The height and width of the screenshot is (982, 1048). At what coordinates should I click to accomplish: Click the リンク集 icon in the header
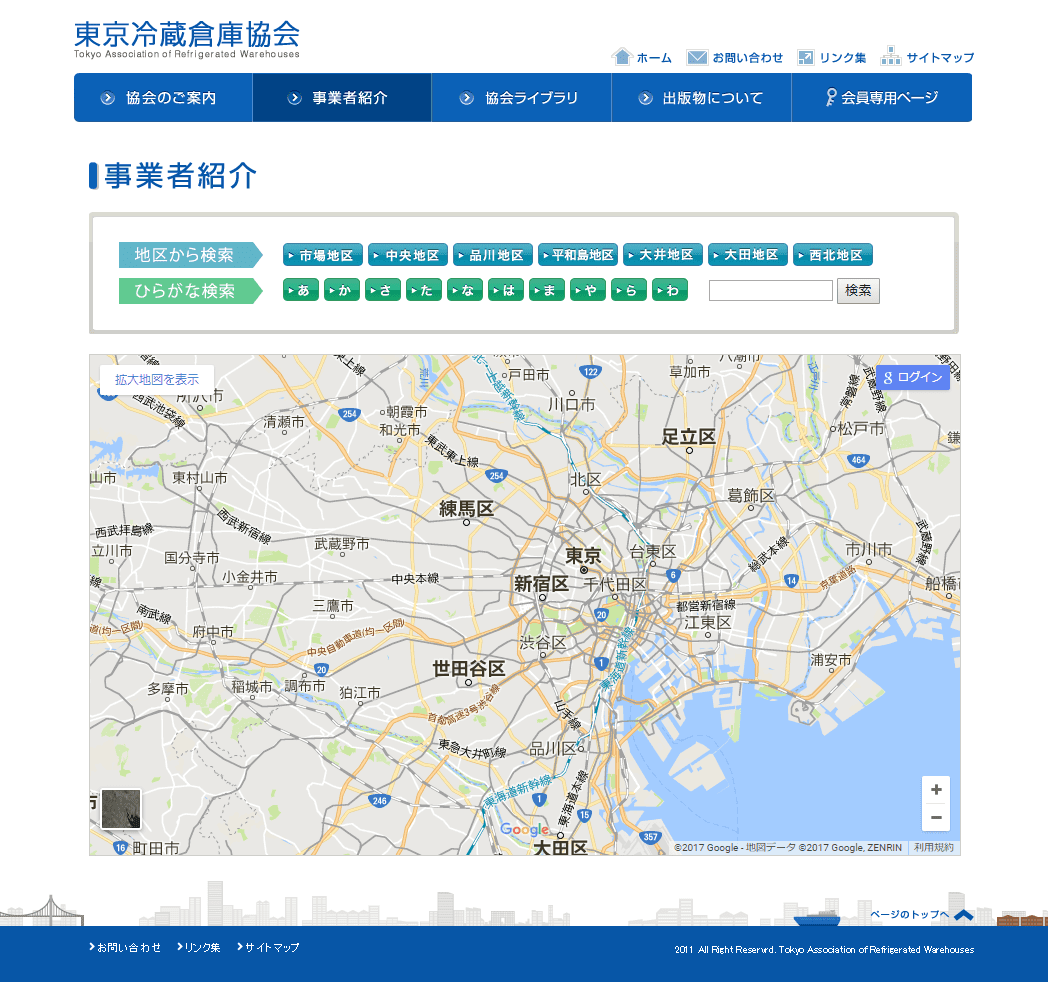click(x=805, y=57)
